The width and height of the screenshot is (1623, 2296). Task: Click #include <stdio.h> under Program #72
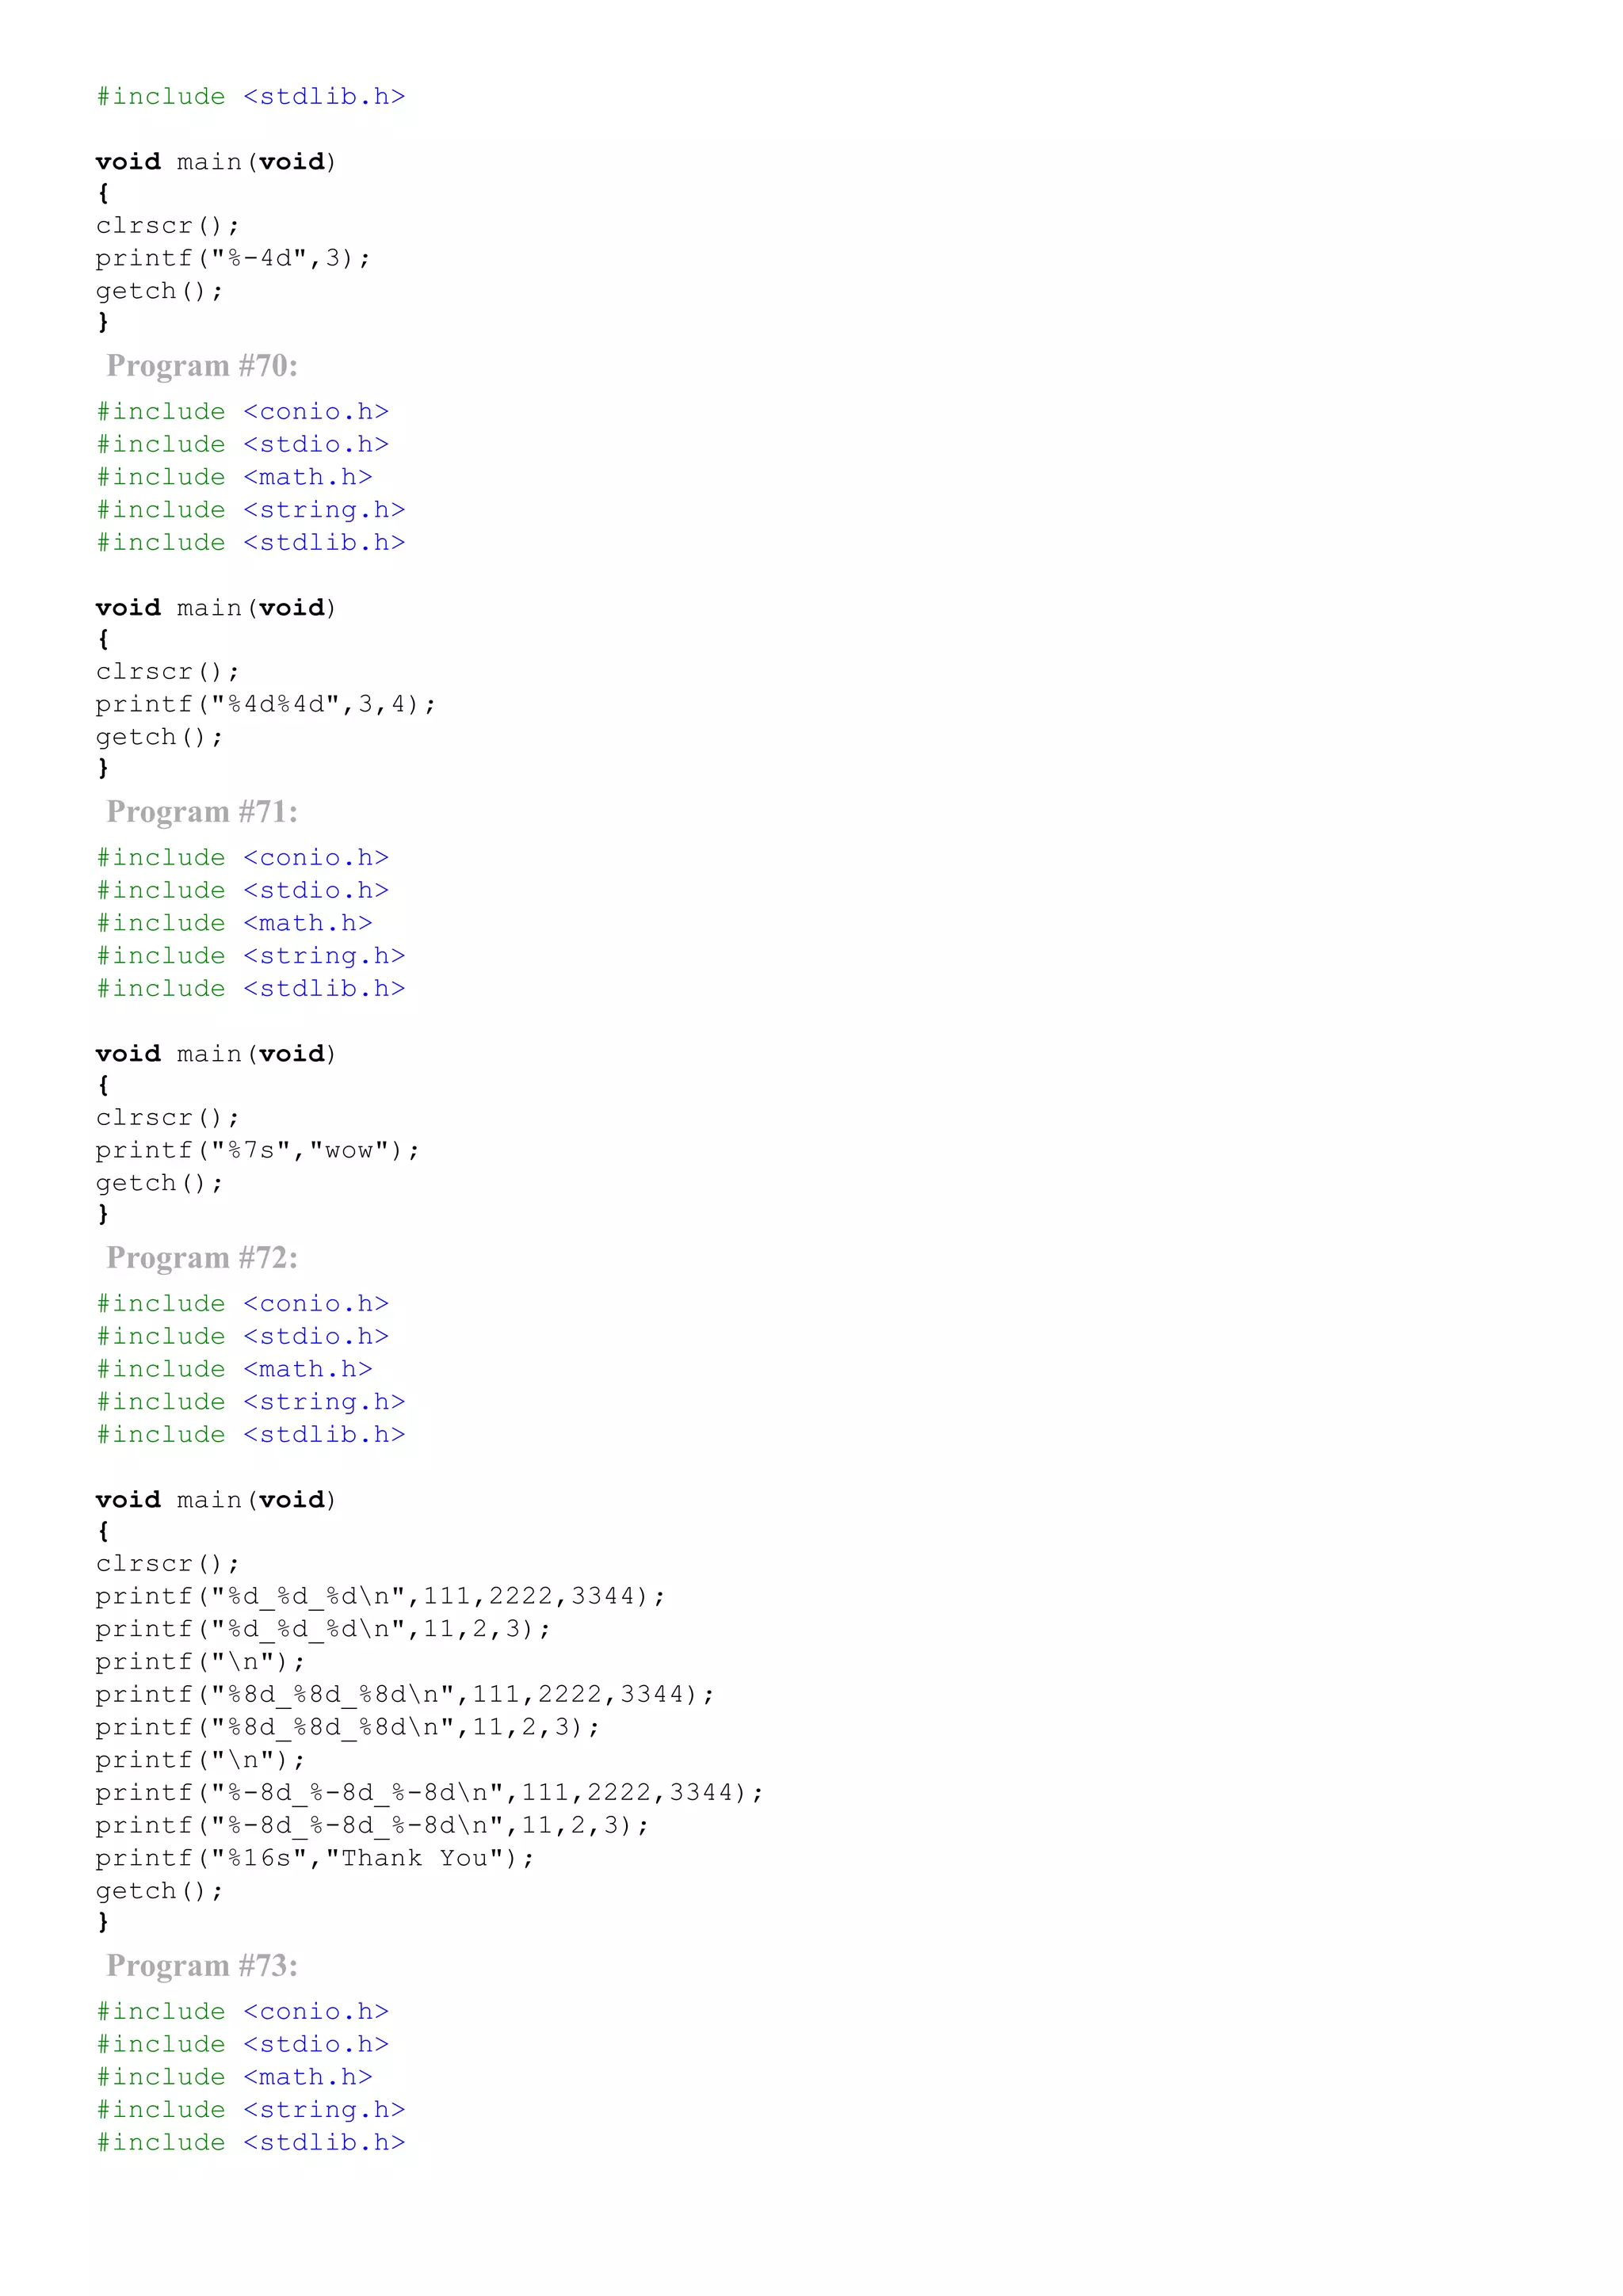(x=242, y=1337)
